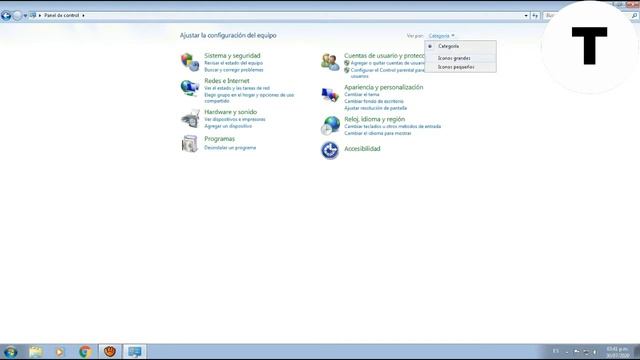Click the Forward navigation arrow
This screenshot has height=360, width=640.
[17, 16]
